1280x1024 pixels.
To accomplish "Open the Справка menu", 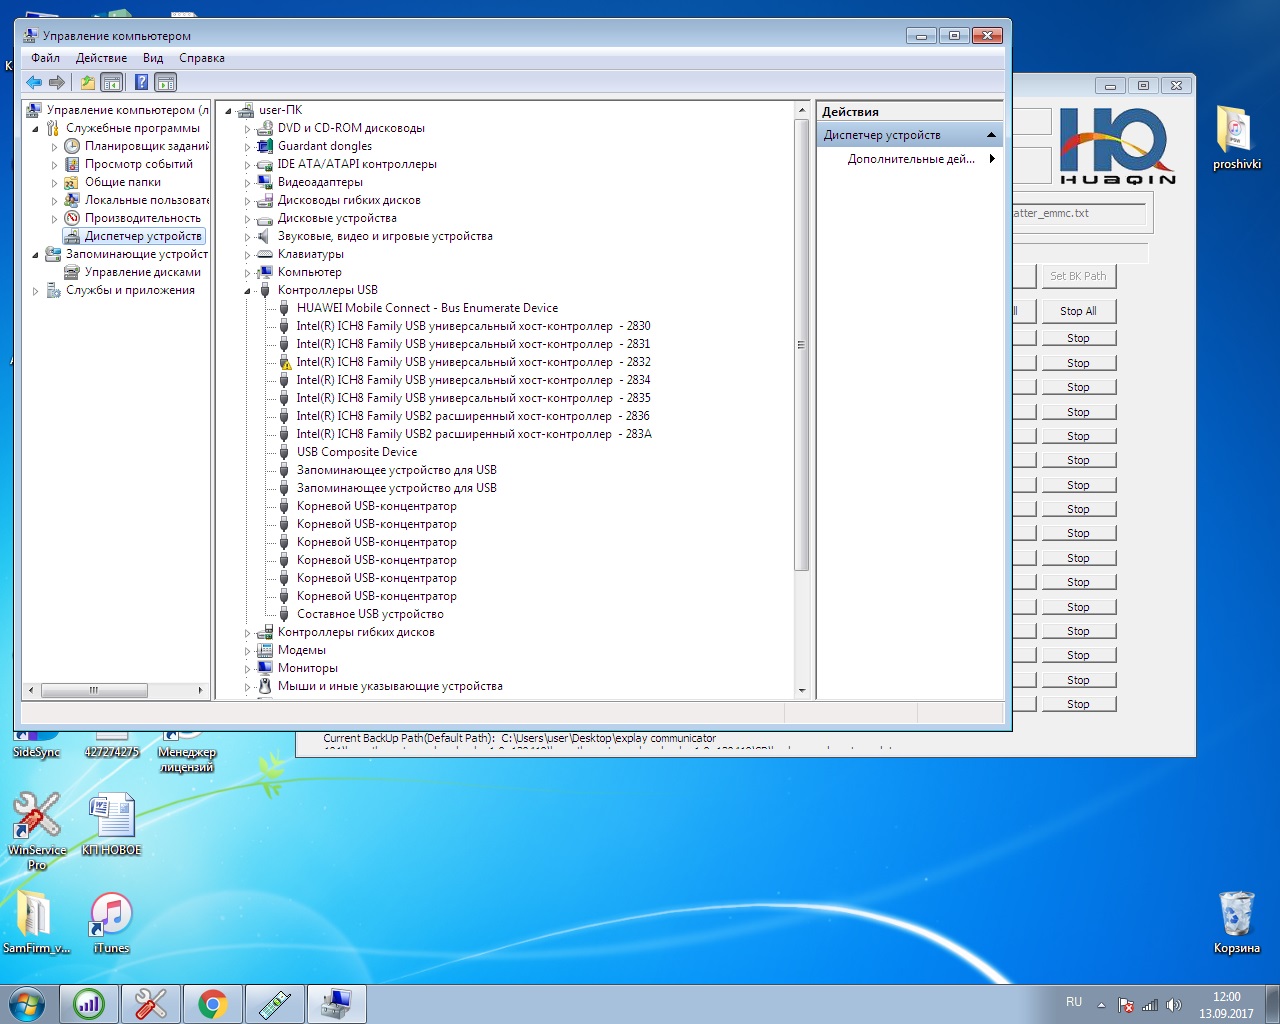I will pyautogui.click(x=201, y=58).
